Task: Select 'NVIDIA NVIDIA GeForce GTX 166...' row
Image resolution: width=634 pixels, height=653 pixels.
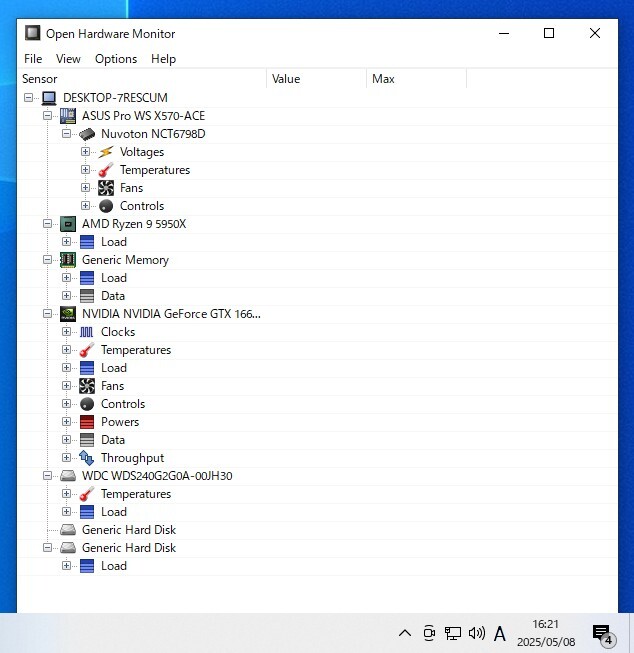Action: (317, 314)
